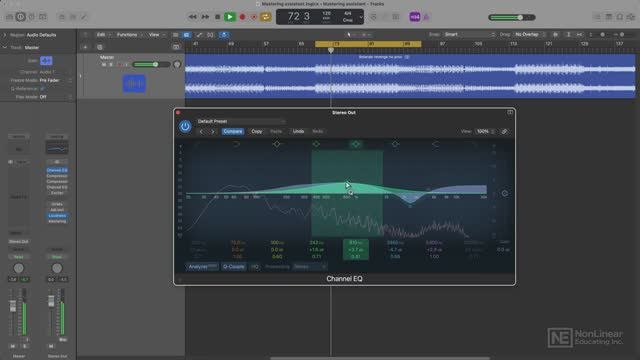Click the Paste button in Channel EQ
Viewport: 640px width, 360px height.
pyautogui.click(x=276, y=131)
